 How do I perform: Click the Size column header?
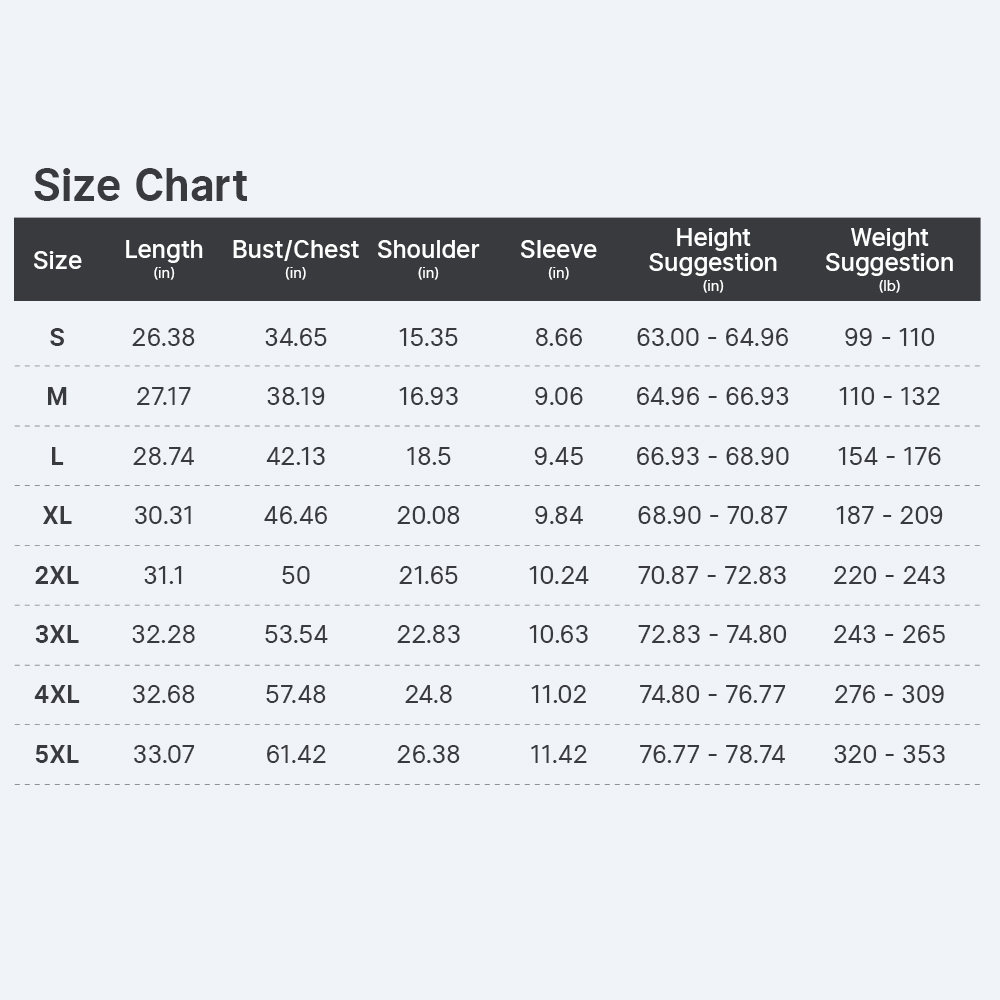click(57, 260)
